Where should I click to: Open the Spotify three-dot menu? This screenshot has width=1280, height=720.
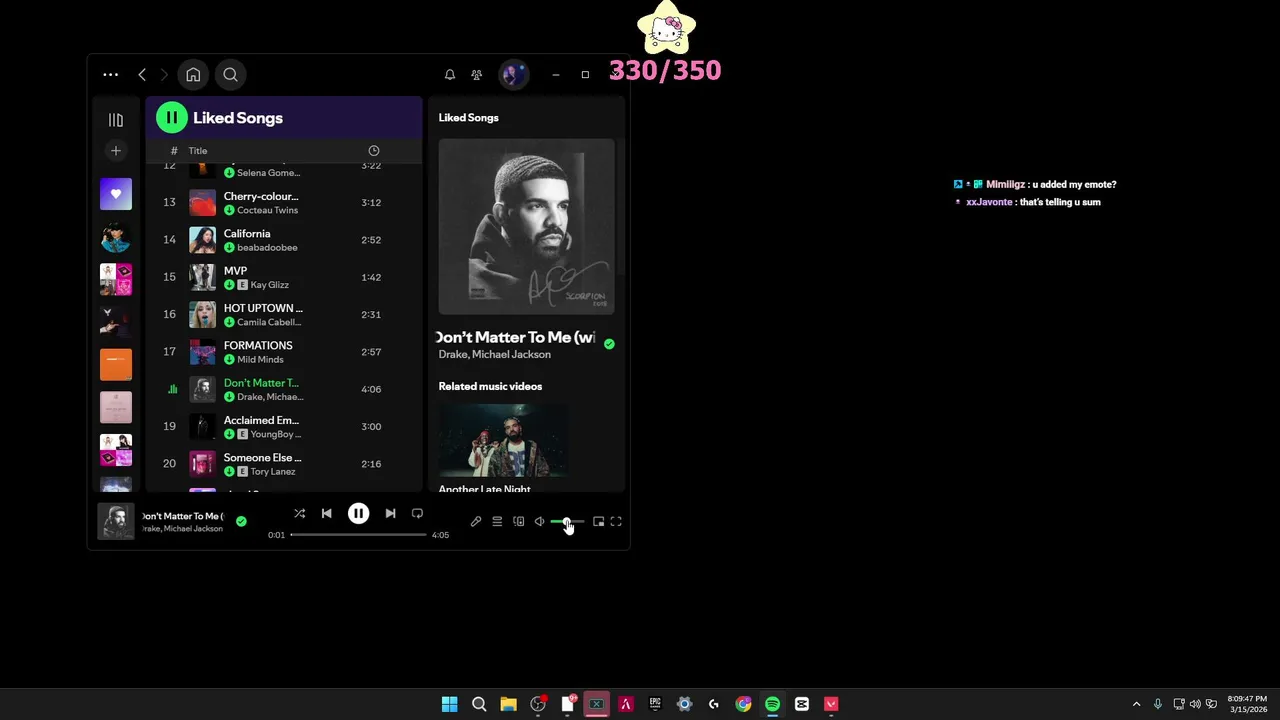(x=110, y=75)
